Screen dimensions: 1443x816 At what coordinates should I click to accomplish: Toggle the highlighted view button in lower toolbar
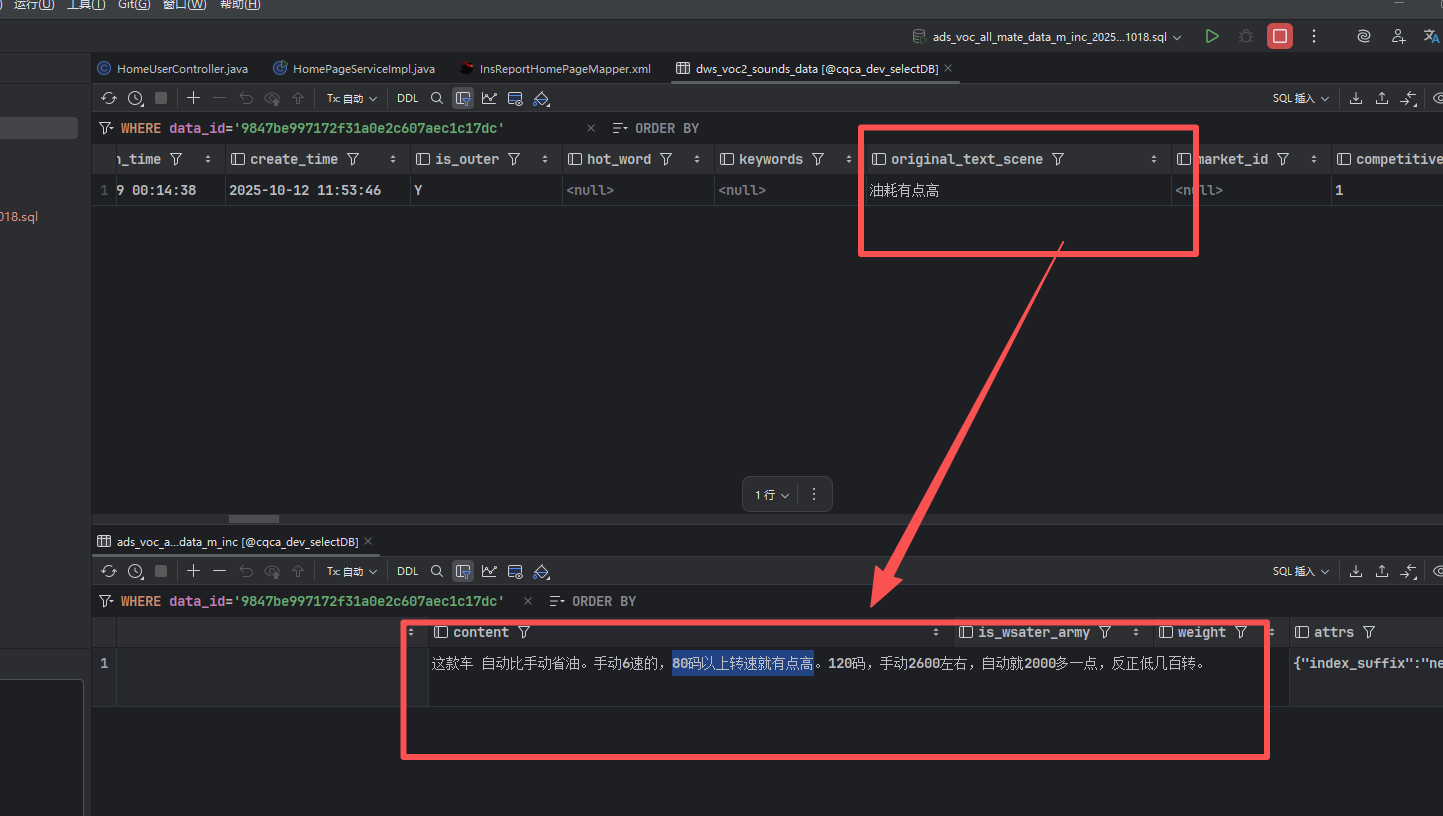coord(463,572)
